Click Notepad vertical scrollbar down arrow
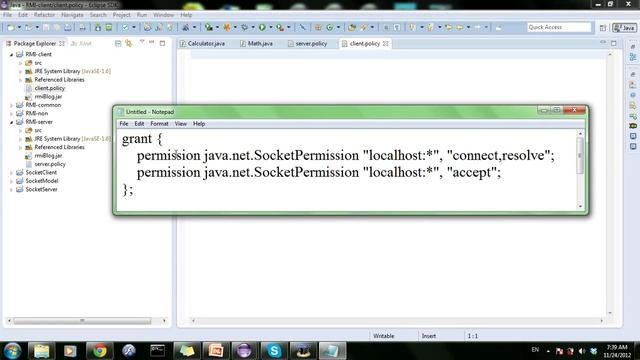Viewport: 640px width, 360px height. tap(580, 206)
